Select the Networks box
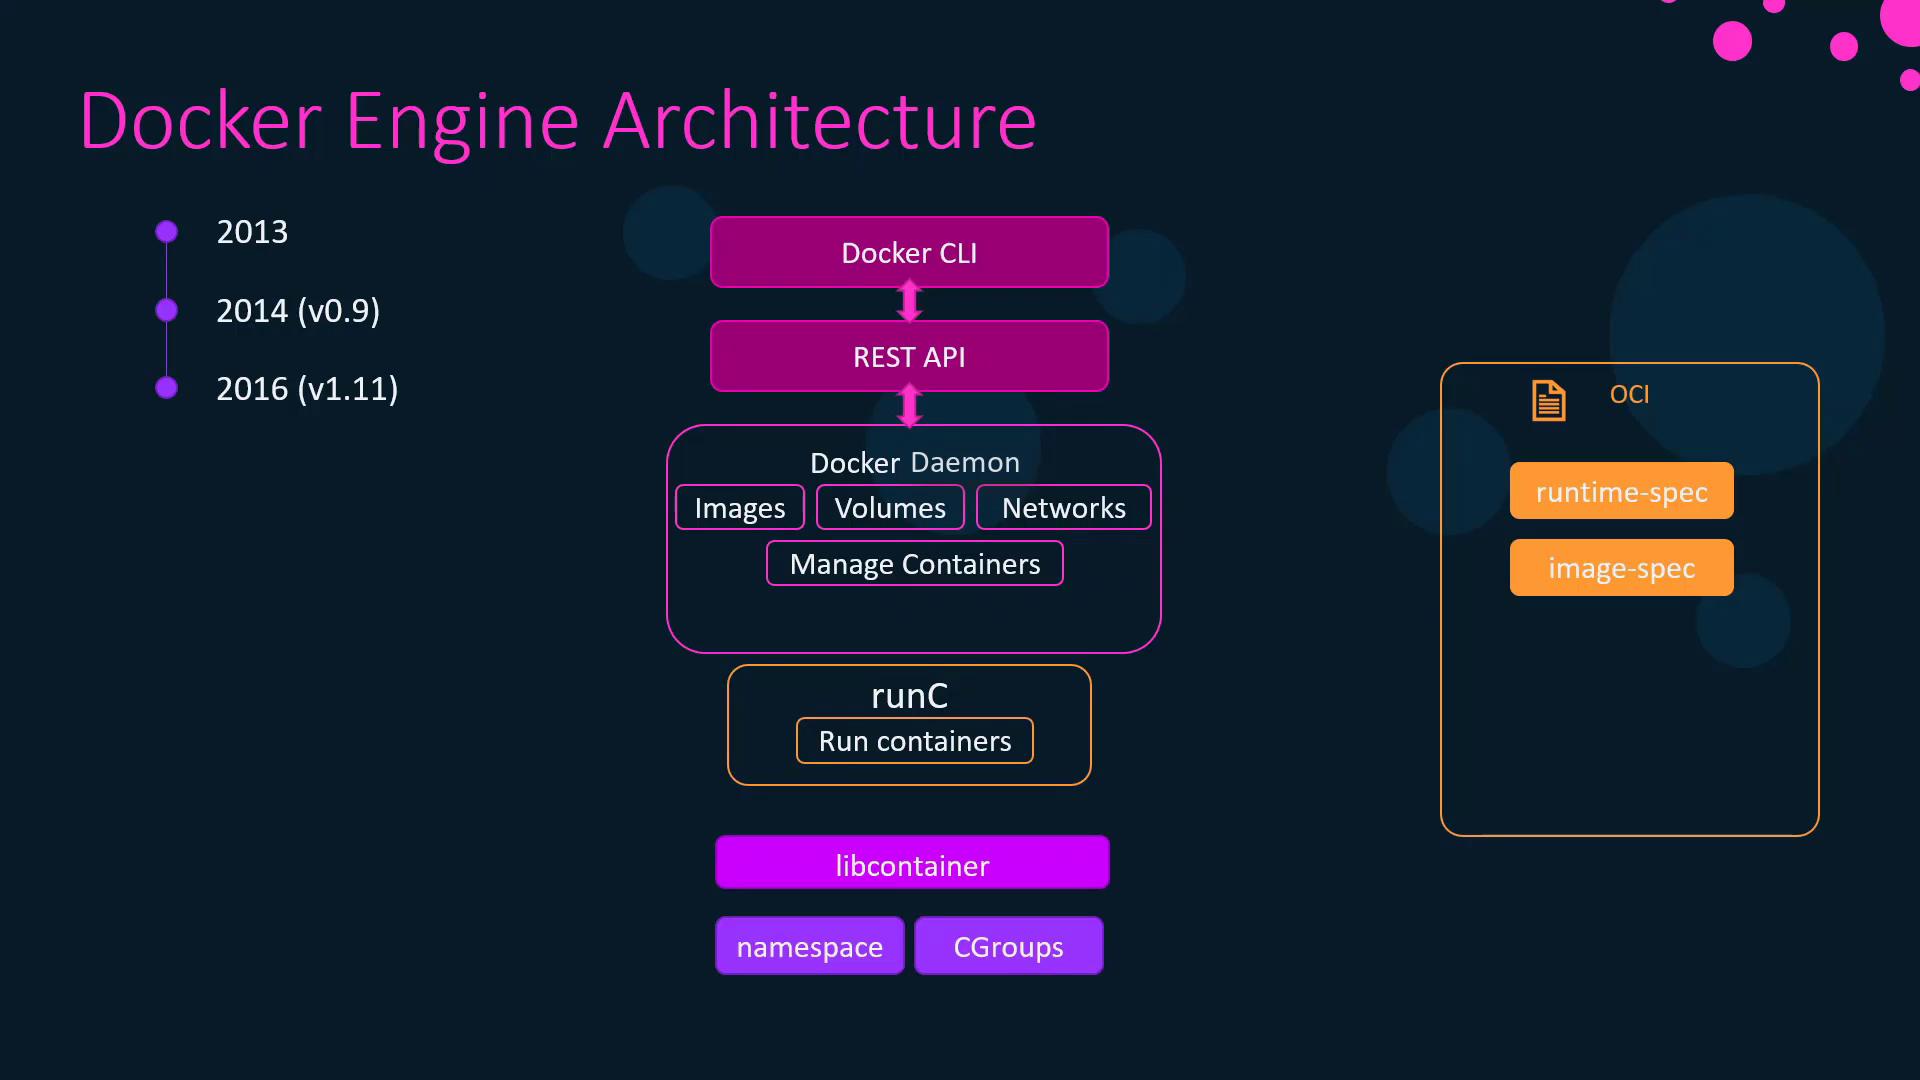The width and height of the screenshot is (1920, 1080). [1063, 508]
